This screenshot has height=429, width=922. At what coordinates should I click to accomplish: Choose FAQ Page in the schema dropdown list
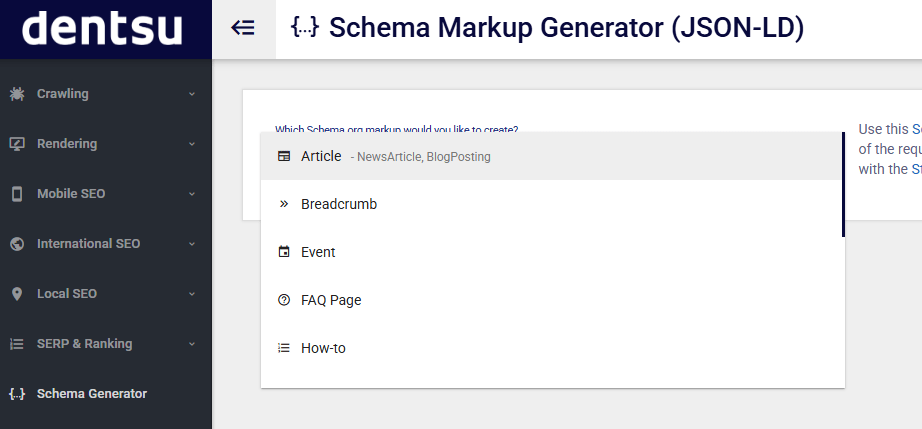click(x=552, y=300)
